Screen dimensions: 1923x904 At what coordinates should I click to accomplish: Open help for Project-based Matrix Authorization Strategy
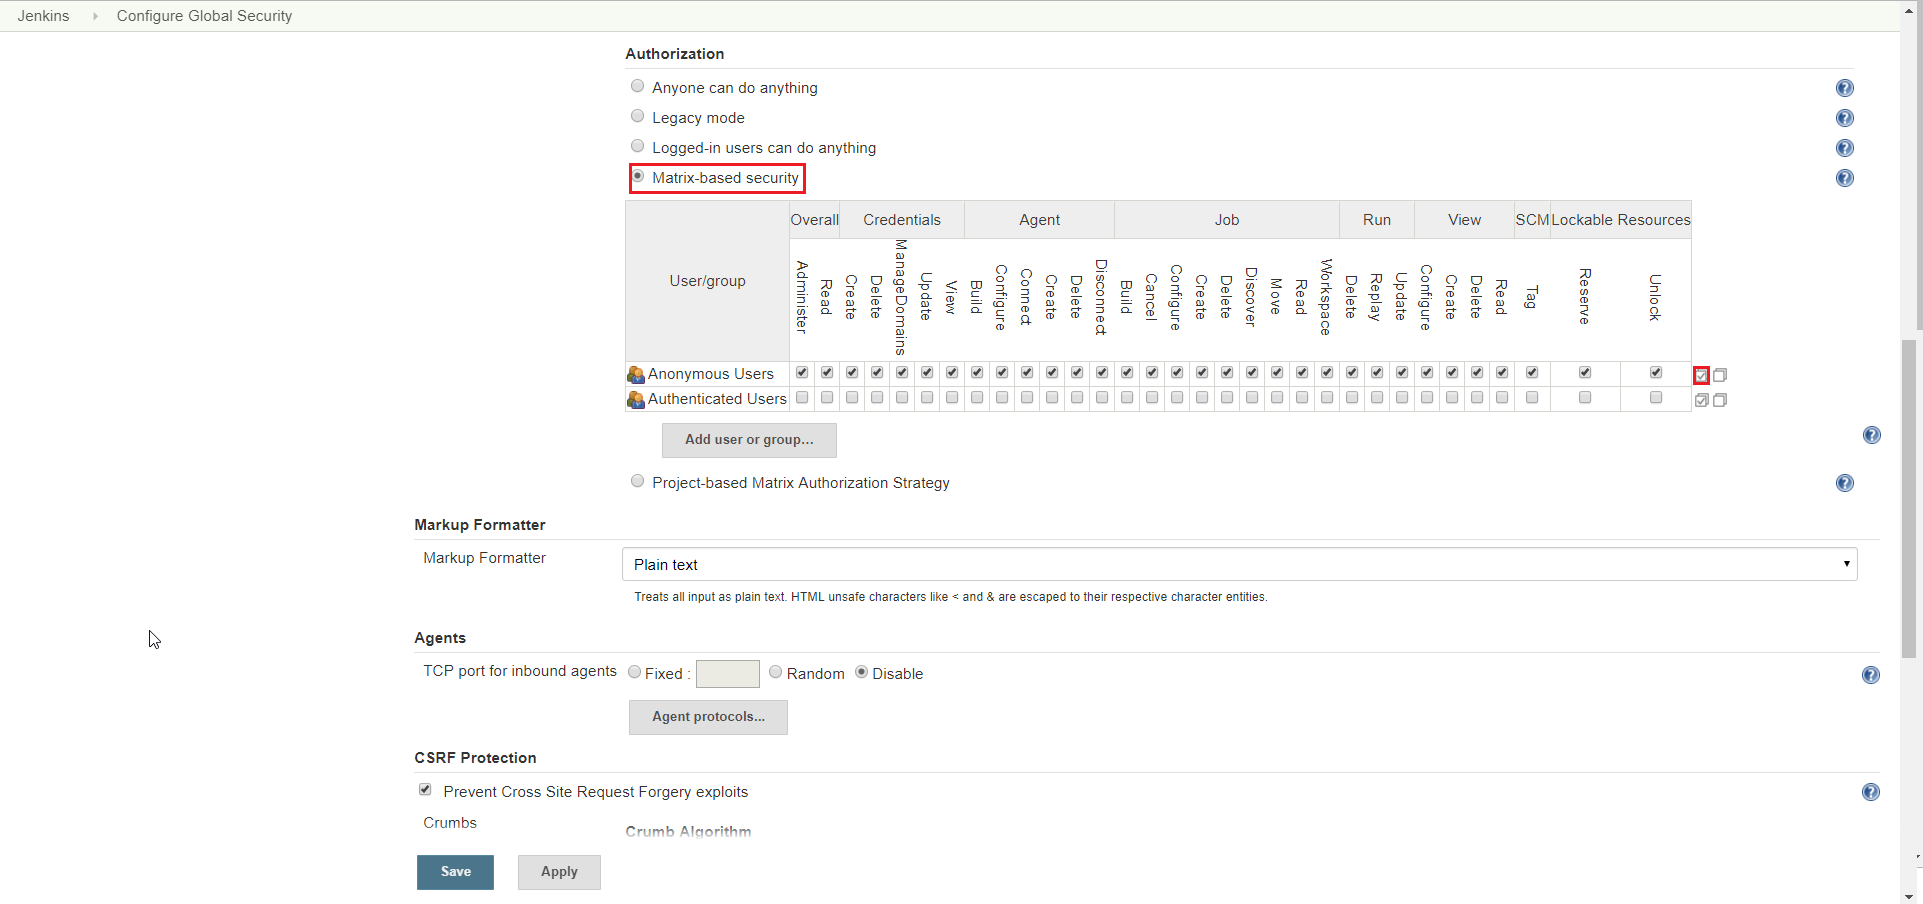[1845, 483]
